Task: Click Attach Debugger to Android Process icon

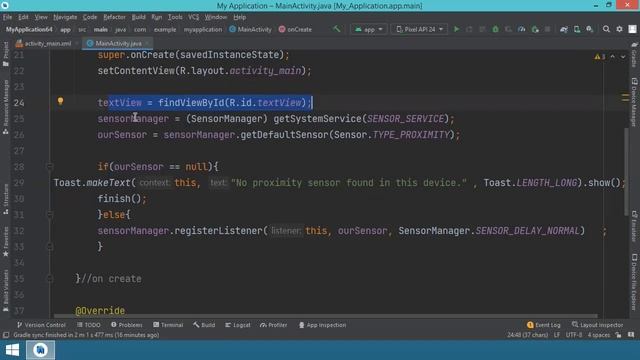Action: (x=535, y=29)
